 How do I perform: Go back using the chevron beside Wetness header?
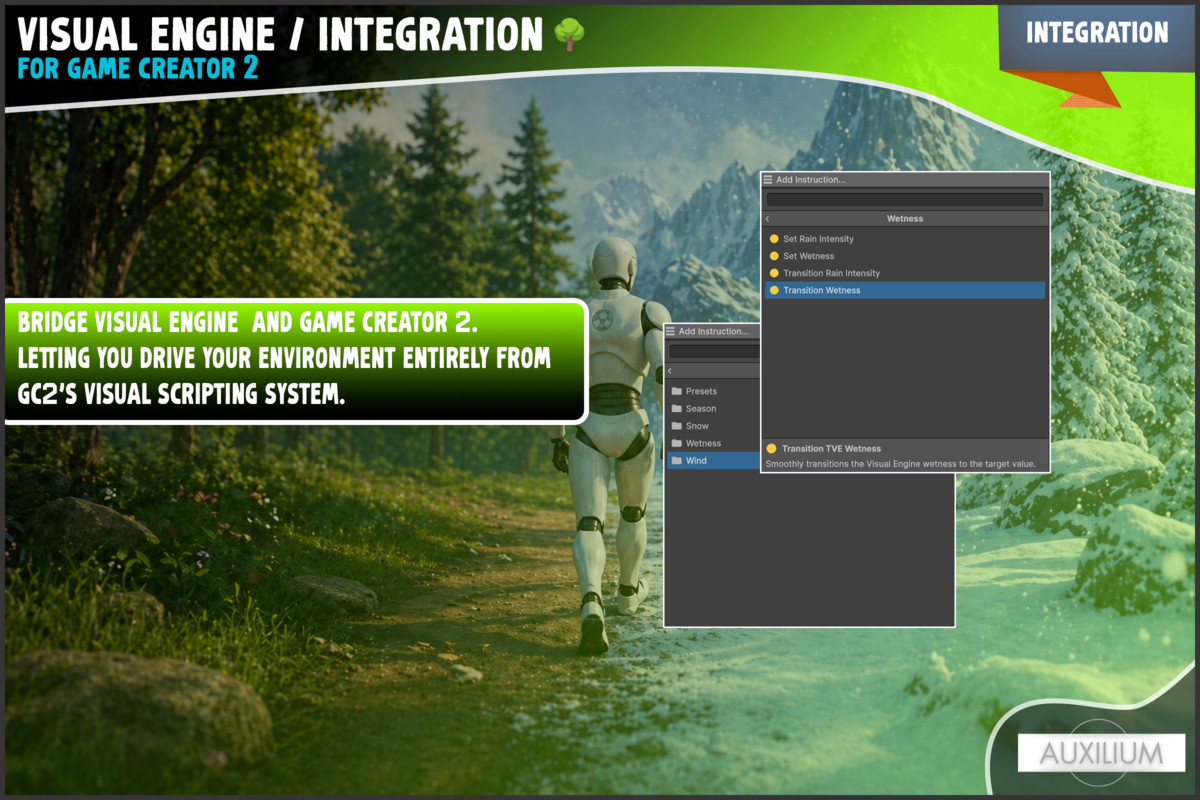[768, 218]
